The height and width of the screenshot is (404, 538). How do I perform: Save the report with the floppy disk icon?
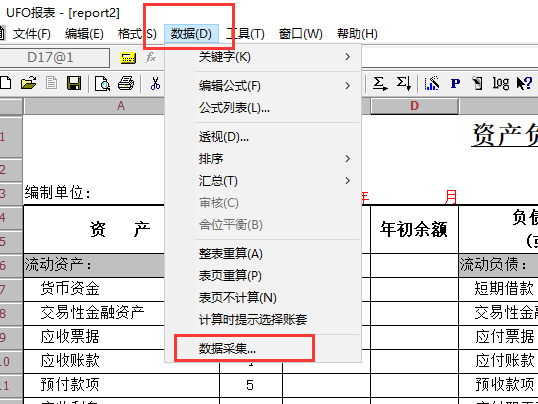tap(74, 83)
